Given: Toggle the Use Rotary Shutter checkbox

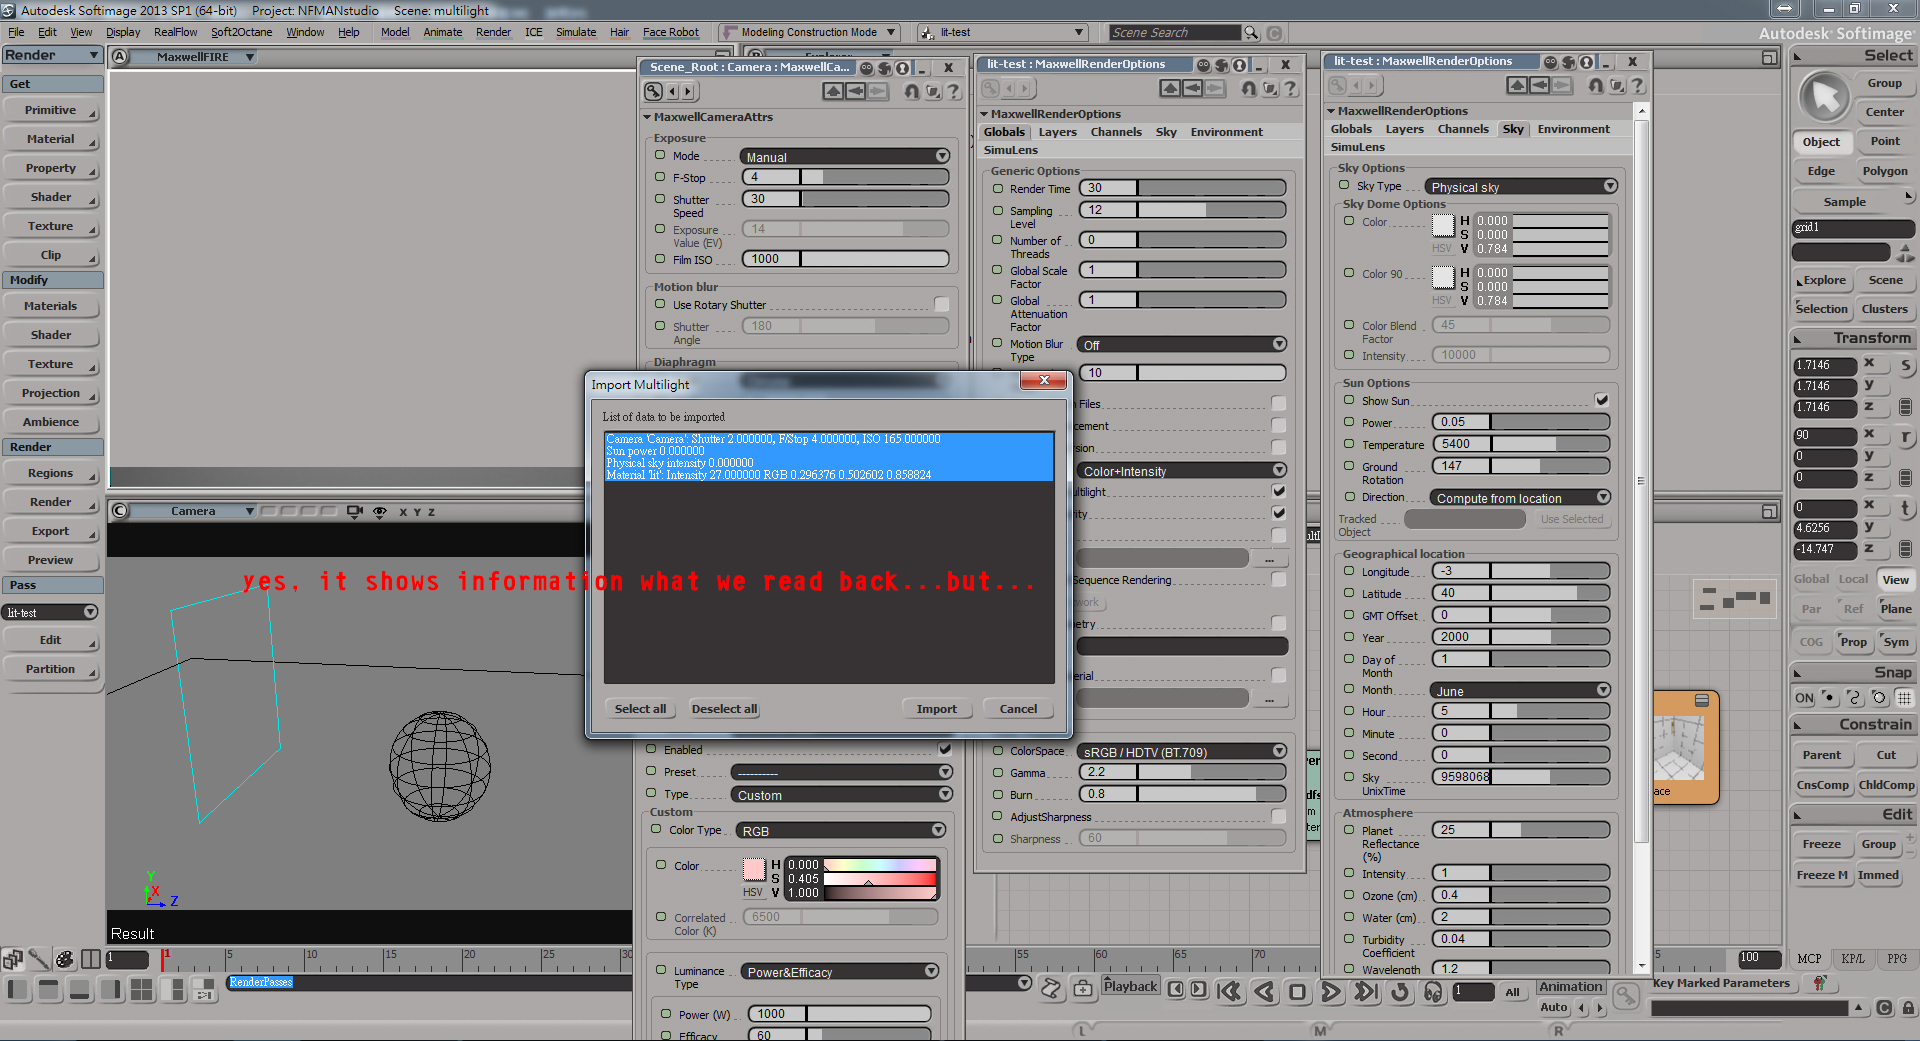Looking at the screenshot, I should click(941, 304).
